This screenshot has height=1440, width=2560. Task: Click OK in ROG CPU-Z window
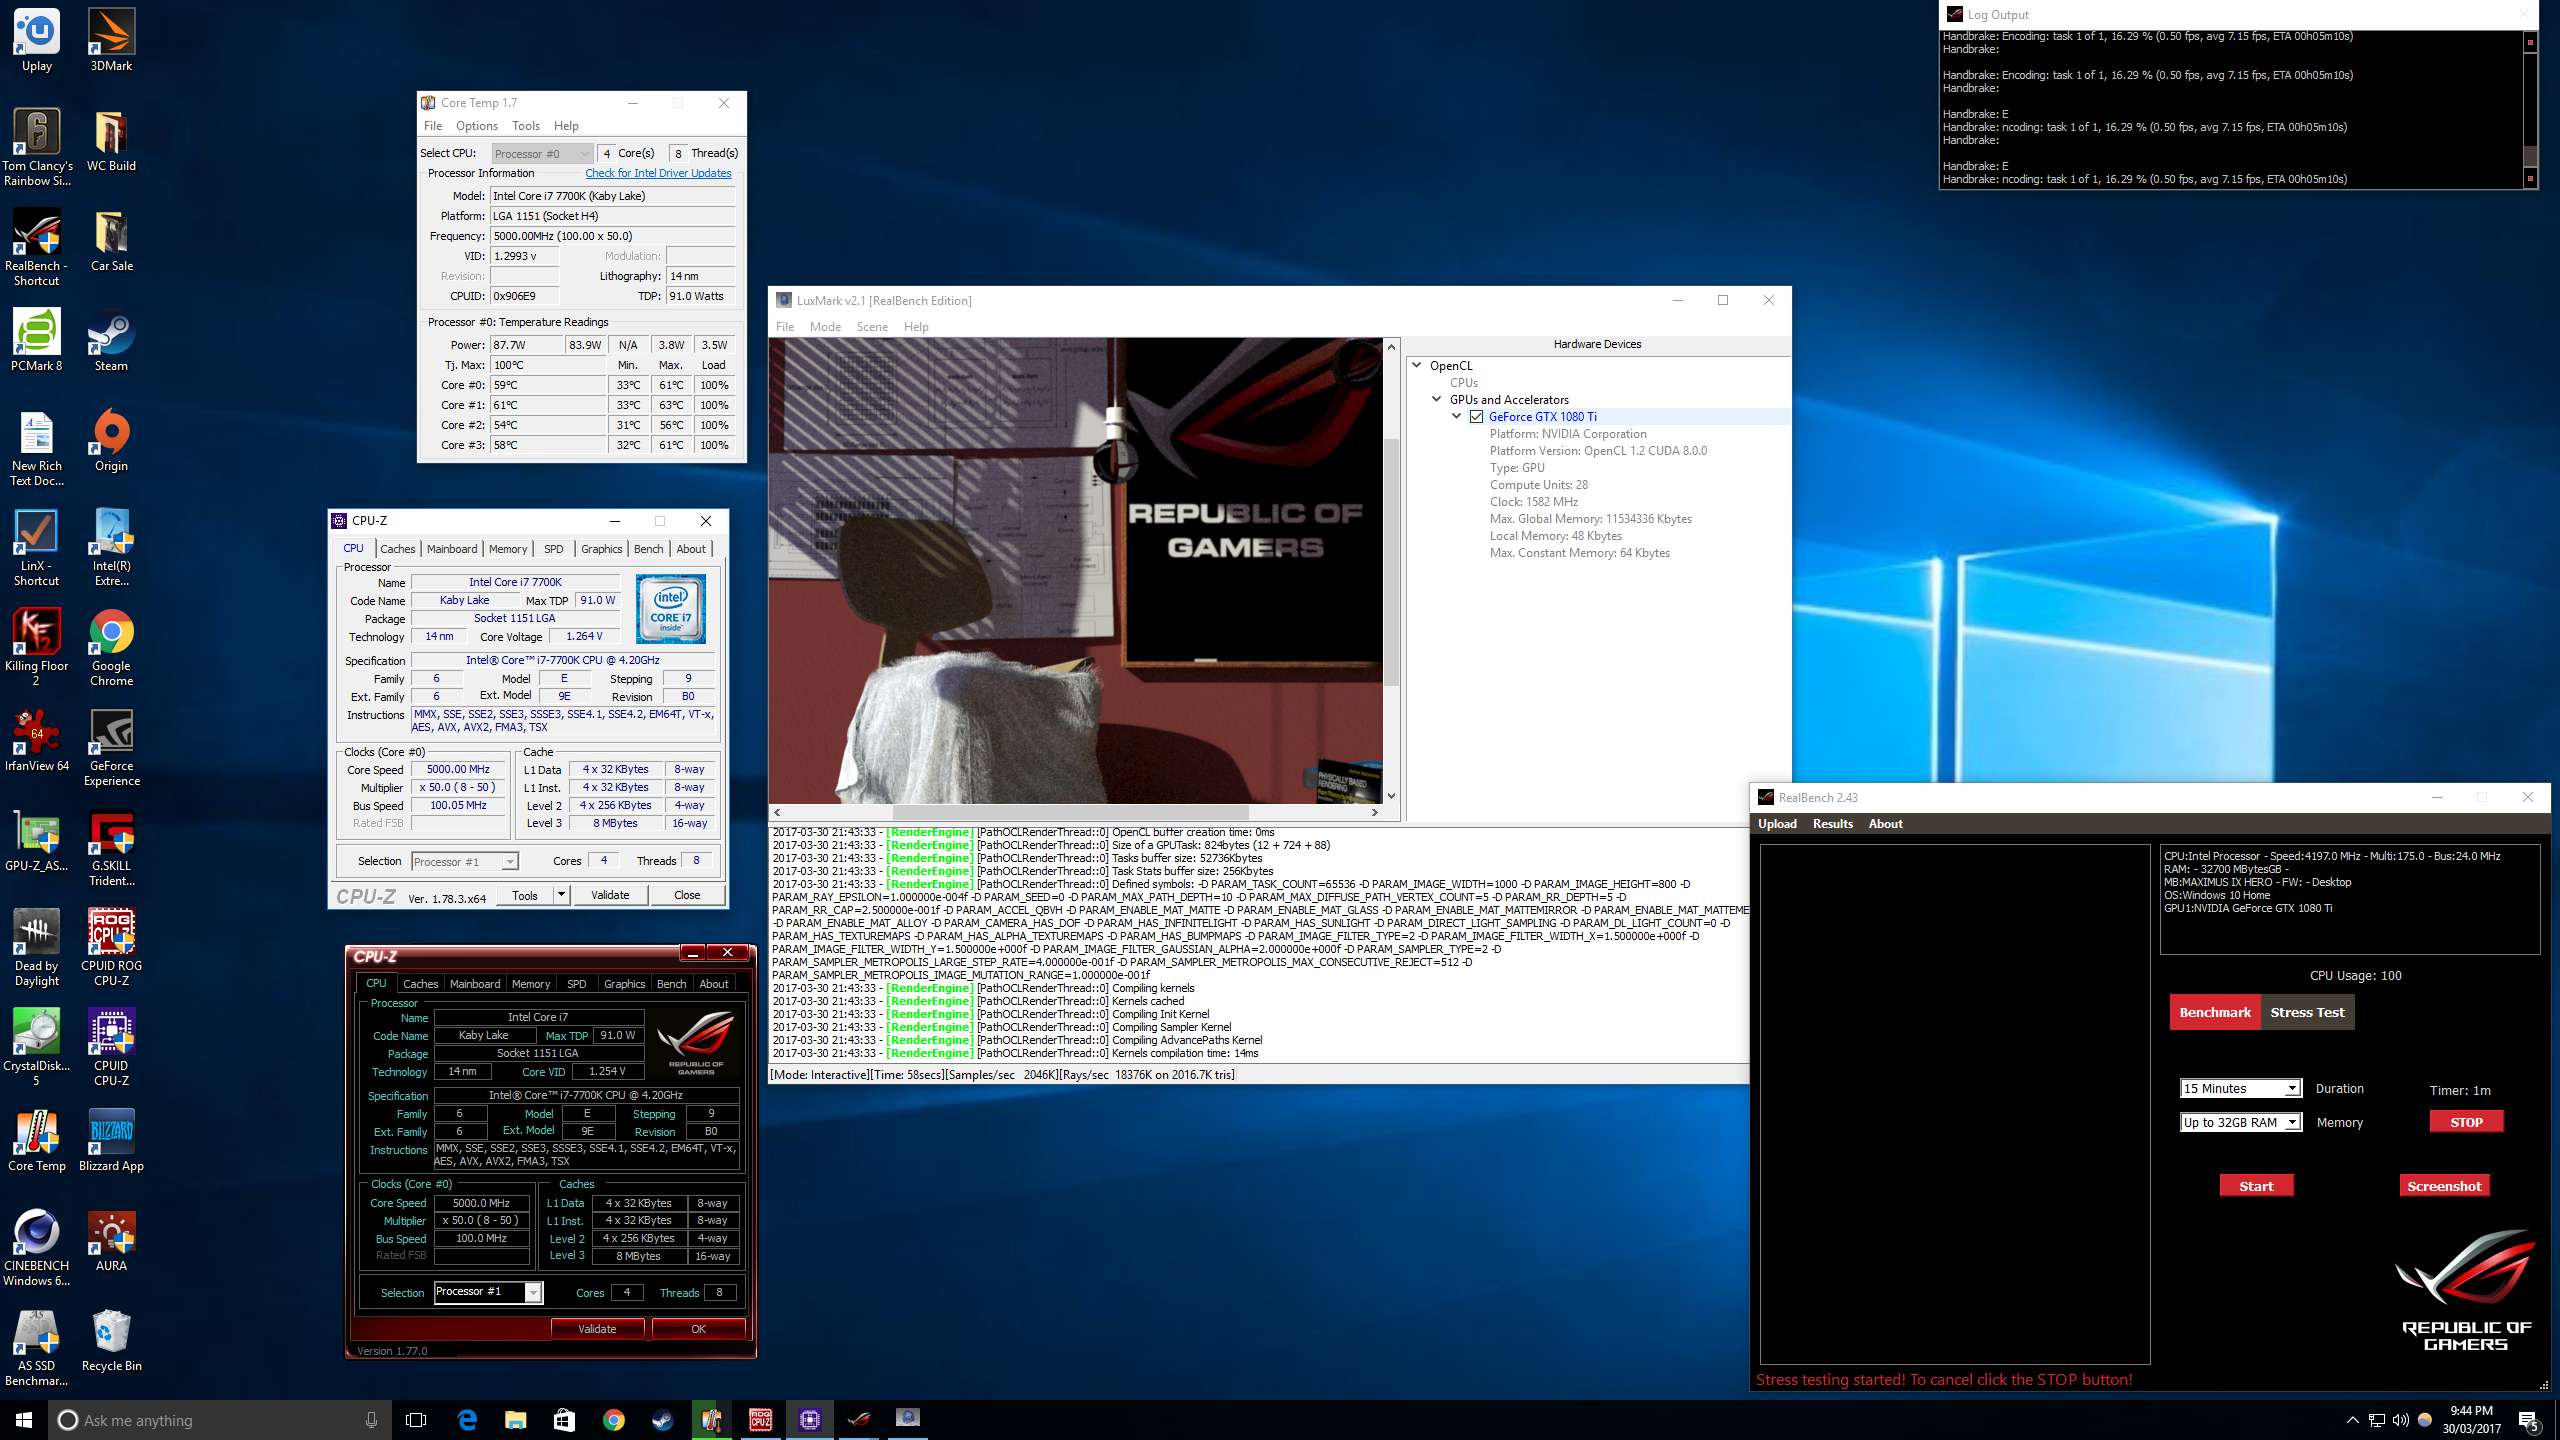pyautogui.click(x=698, y=1329)
